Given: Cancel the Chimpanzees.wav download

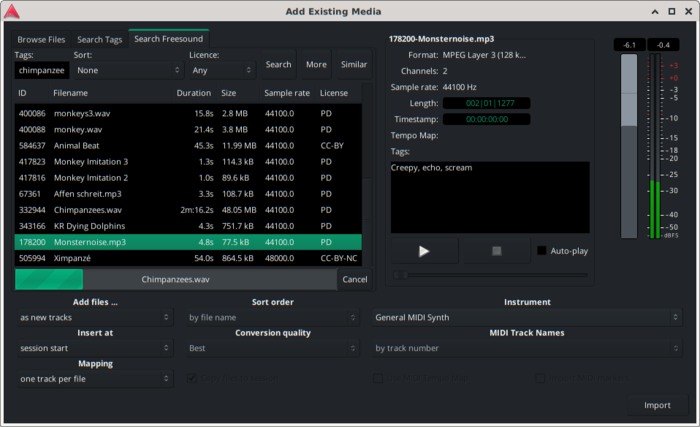Looking at the screenshot, I should point(354,279).
